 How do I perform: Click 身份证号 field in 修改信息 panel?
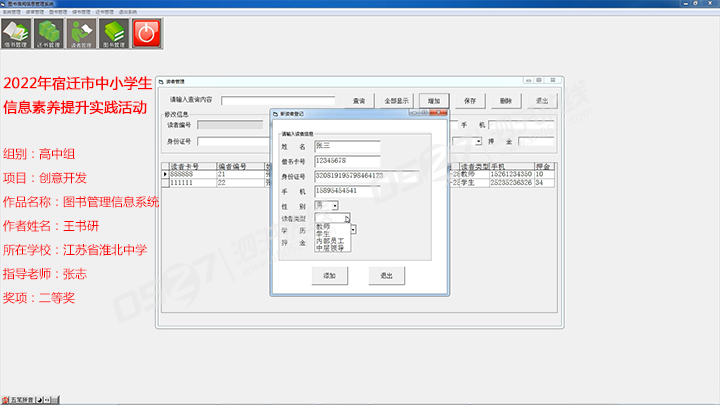tap(234, 141)
